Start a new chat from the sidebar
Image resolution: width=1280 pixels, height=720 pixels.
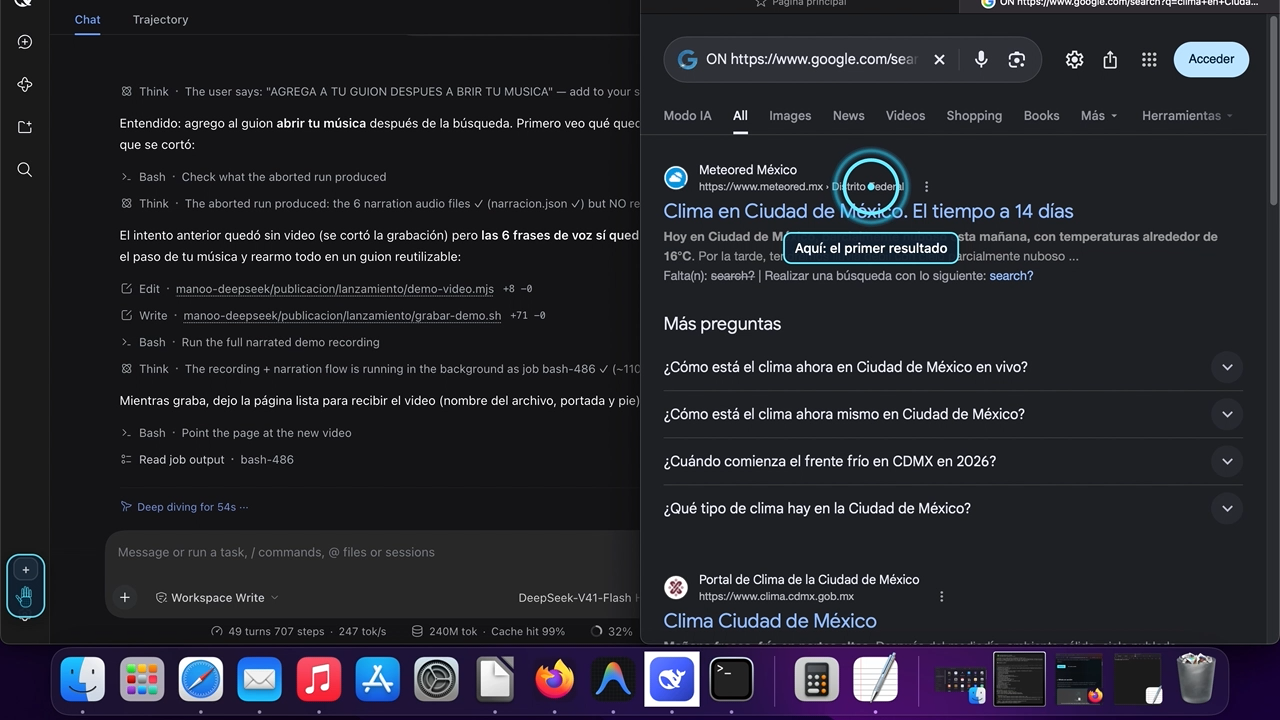click(x=25, y=42)
